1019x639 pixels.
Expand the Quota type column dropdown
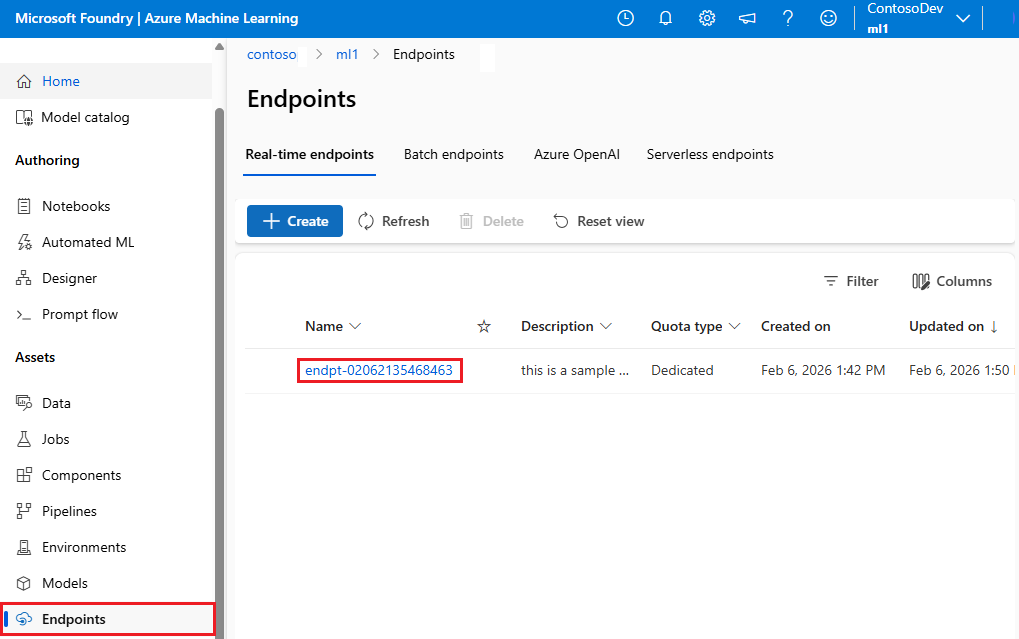click(x=735, y=326)
